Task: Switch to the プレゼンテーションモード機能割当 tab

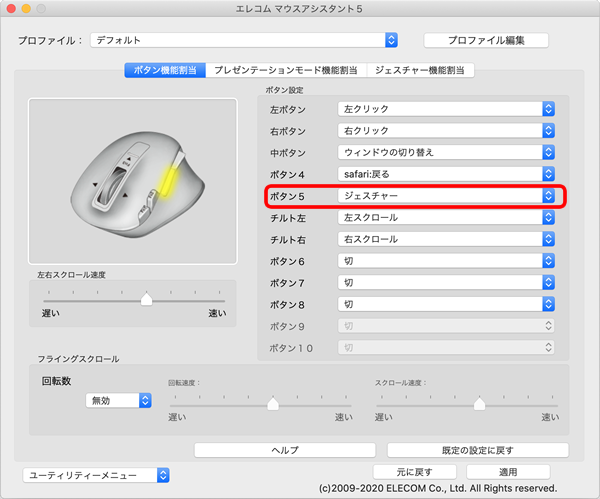Action: pyautogui.click(x=286, y=70)
